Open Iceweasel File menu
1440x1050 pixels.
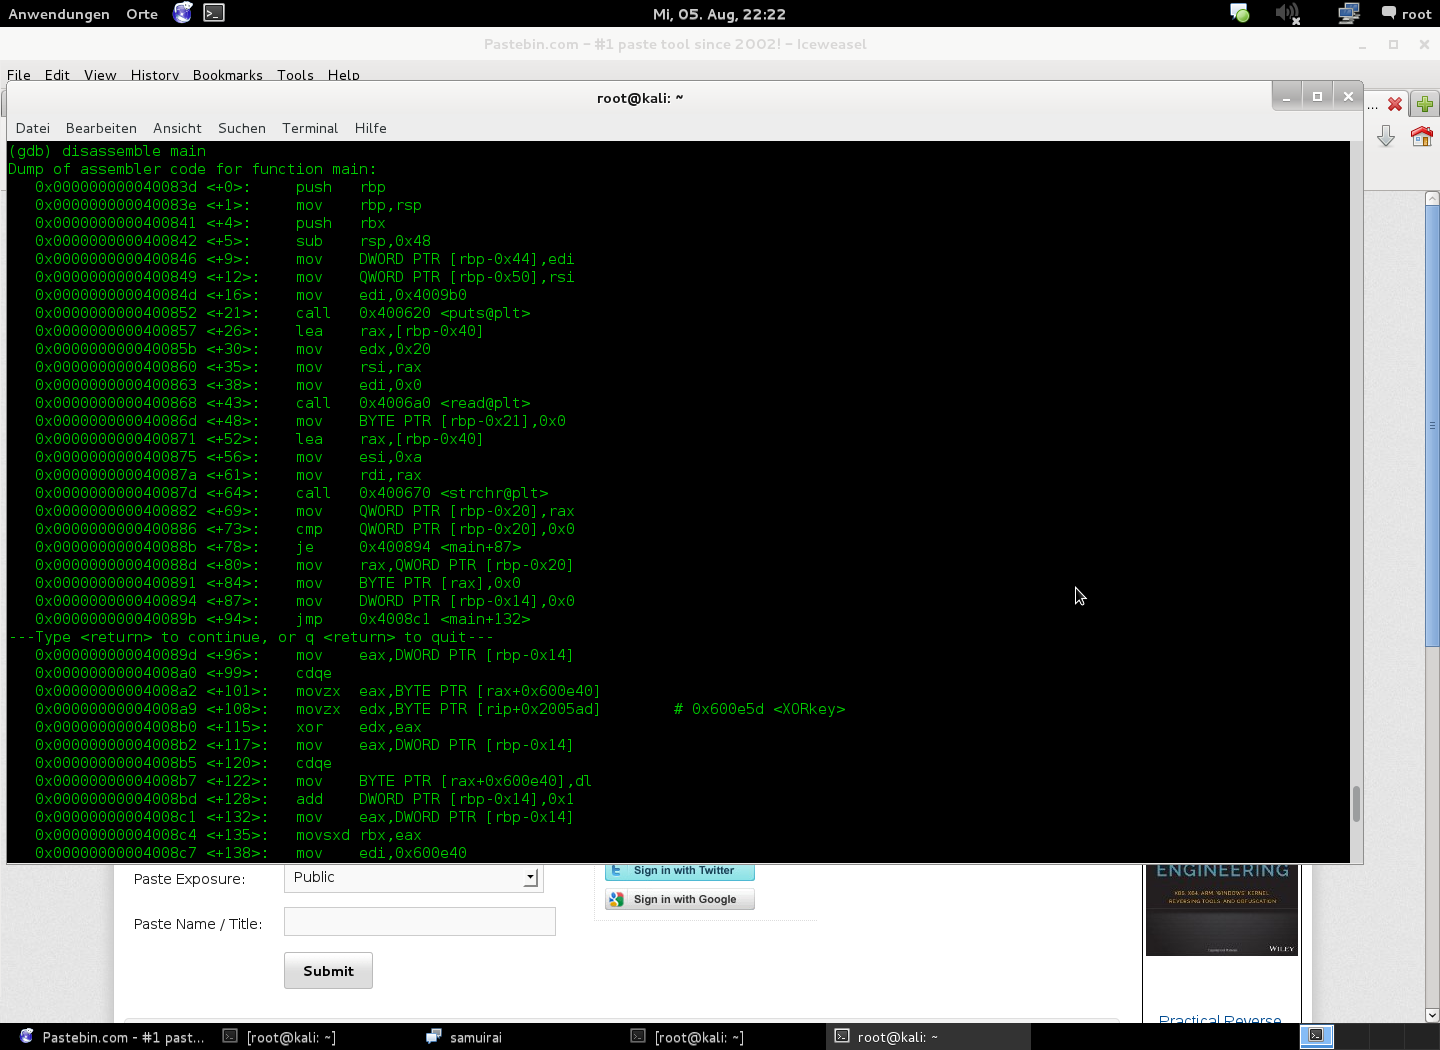tap(19, 75)
